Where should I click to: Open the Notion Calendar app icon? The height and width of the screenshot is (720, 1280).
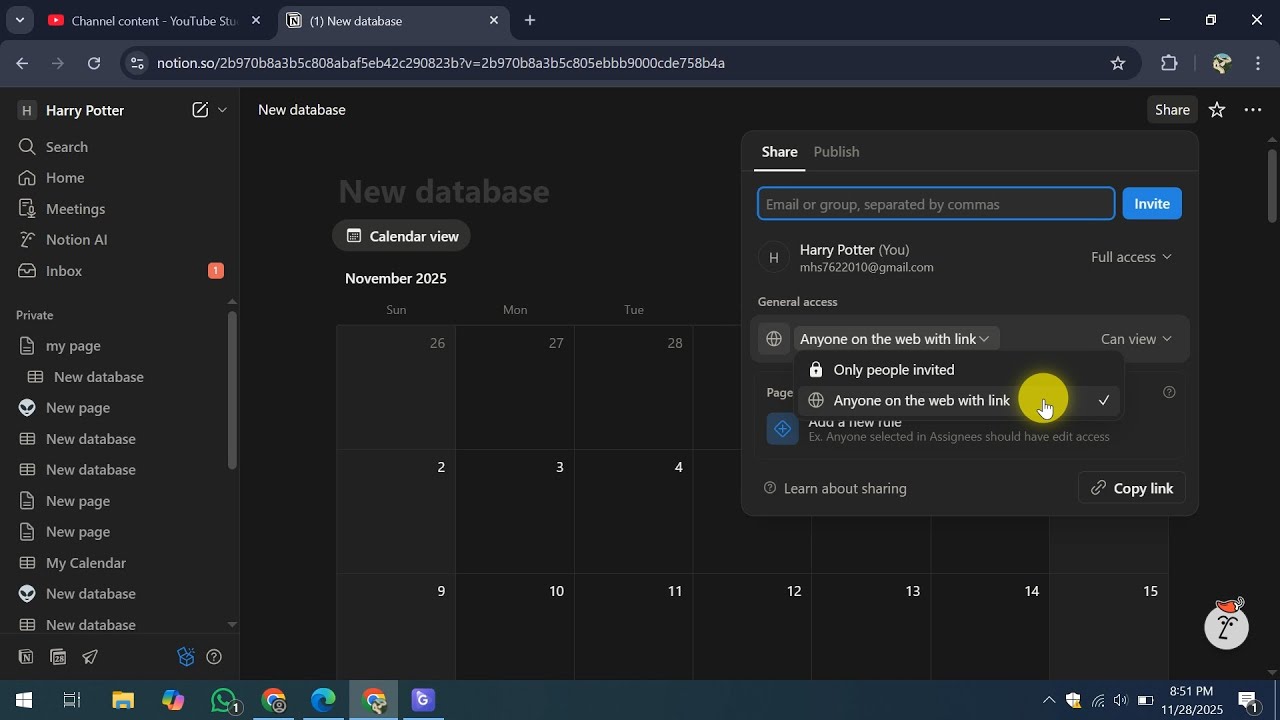pyautogui.click(x=58, y=657)
